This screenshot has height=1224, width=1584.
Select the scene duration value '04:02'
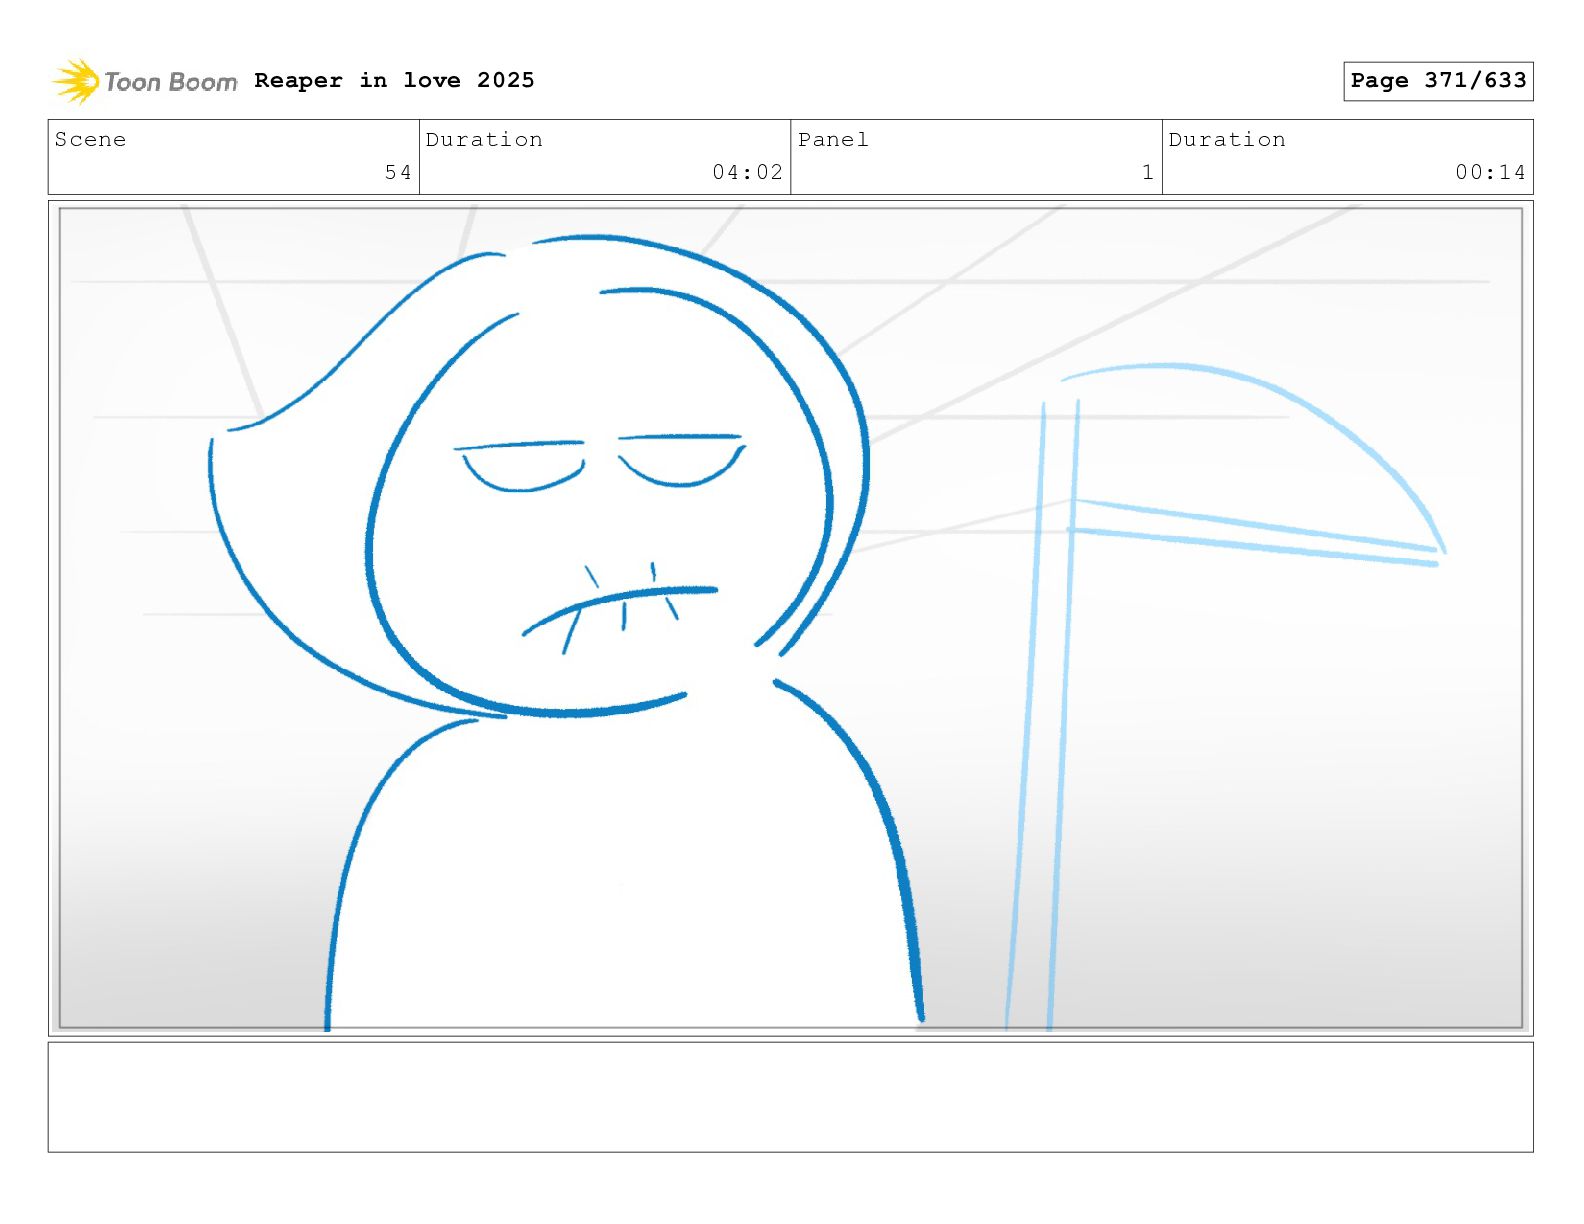click(x=747, y=172)
